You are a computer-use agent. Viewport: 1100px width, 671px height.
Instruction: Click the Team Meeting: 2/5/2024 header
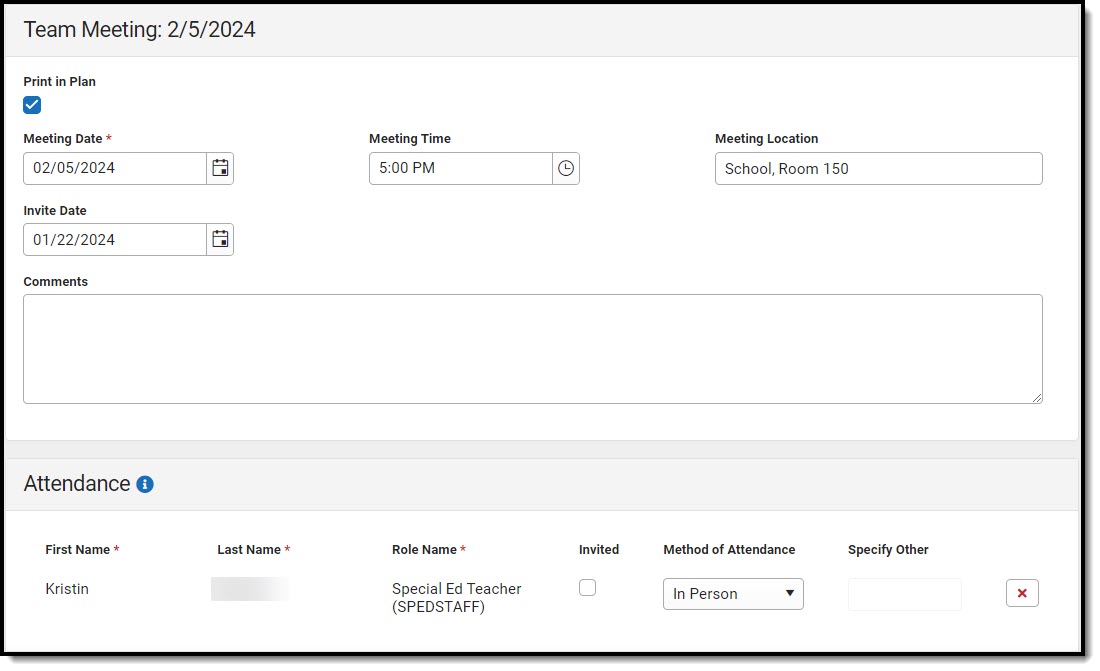click(x=140, y=29)
